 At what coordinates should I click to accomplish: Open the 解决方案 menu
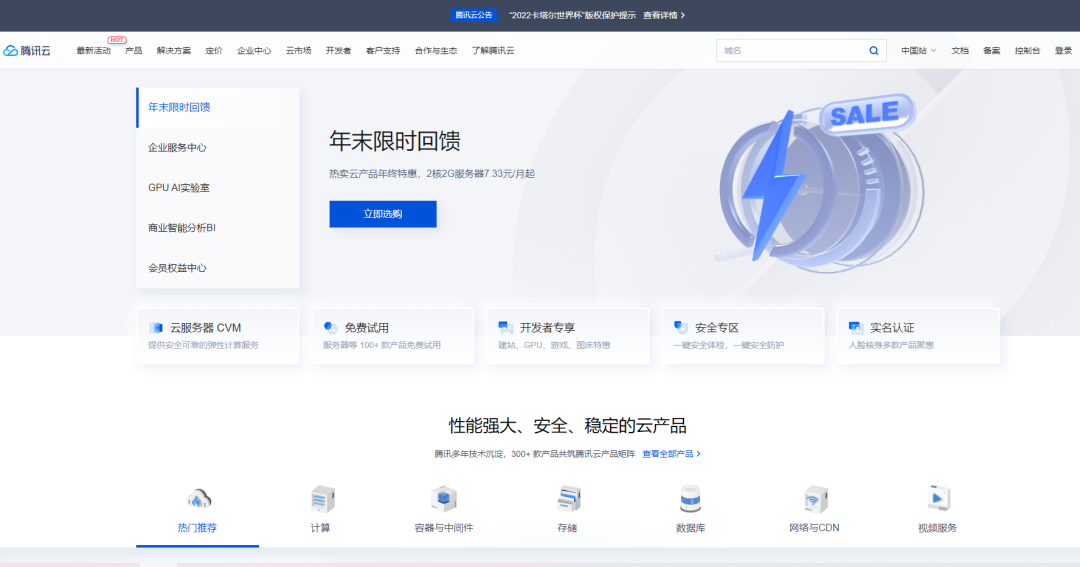point(174,50)
